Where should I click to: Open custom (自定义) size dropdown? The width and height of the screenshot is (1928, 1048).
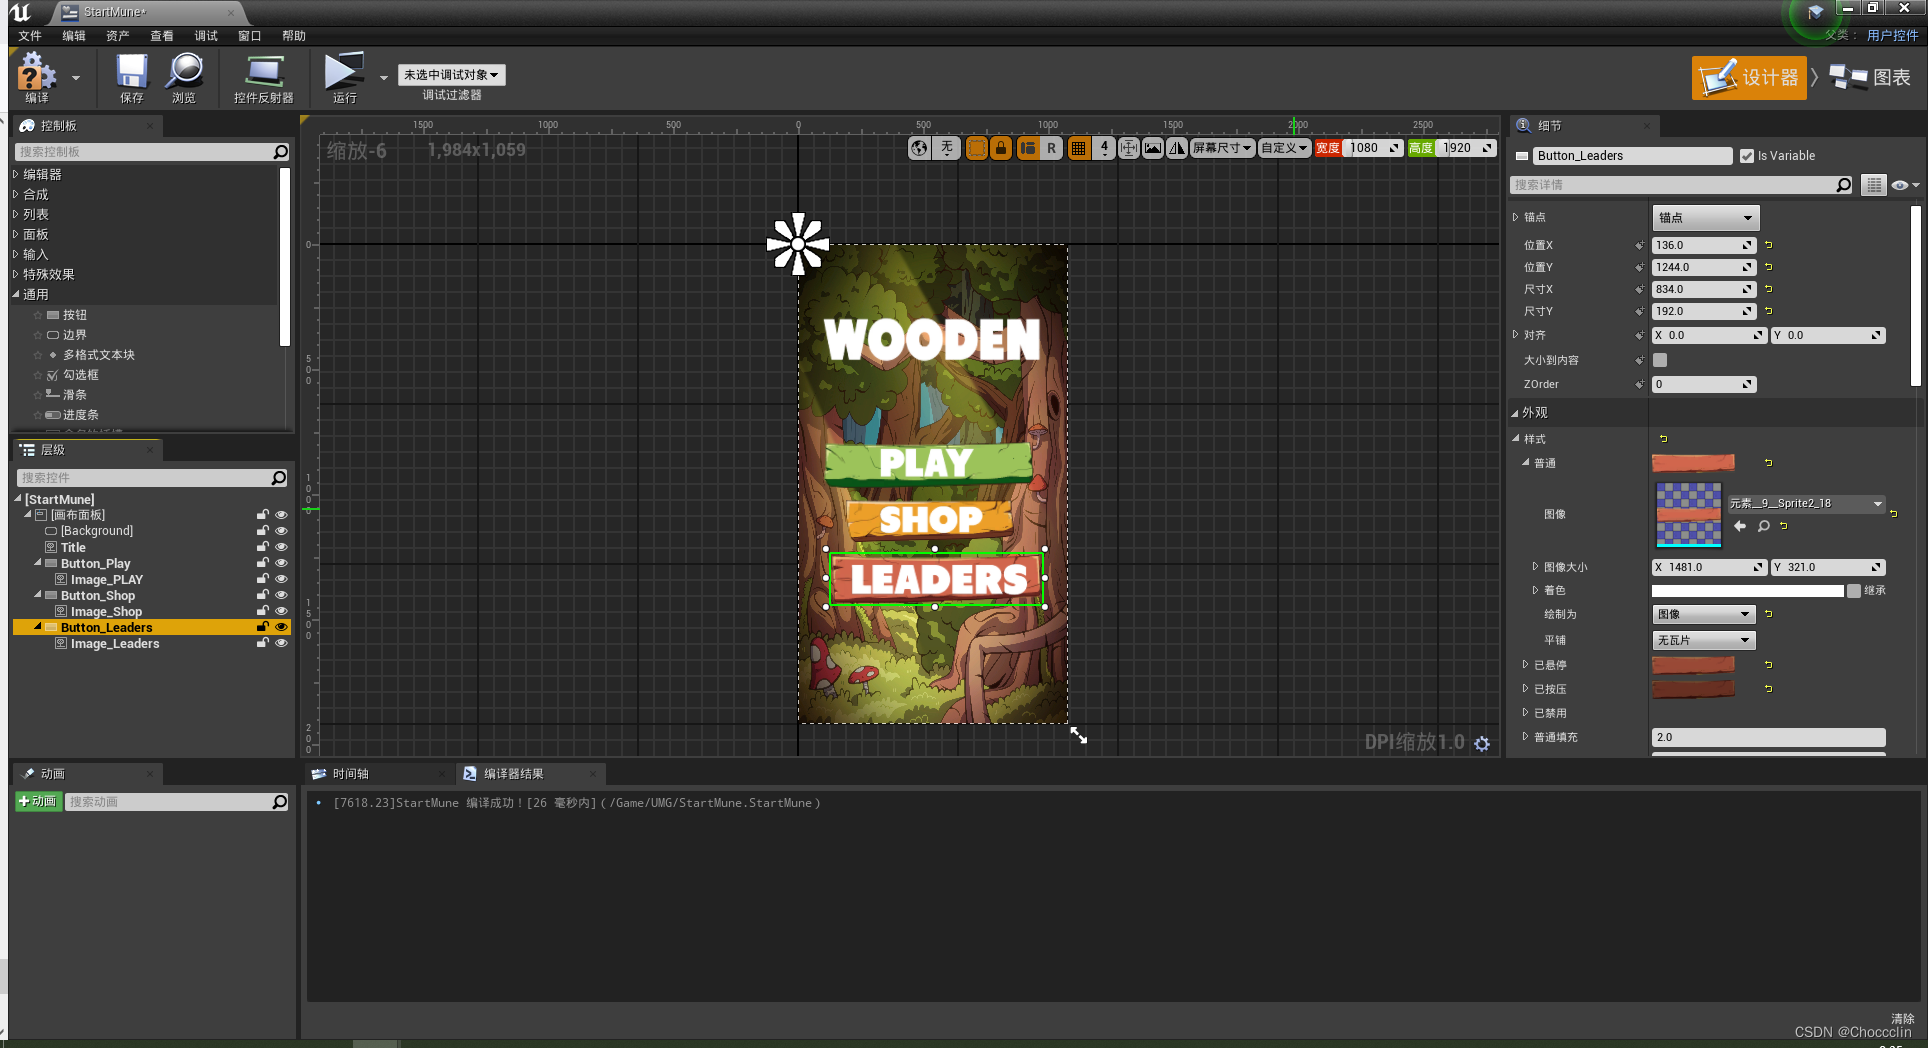click(1285, 148)
